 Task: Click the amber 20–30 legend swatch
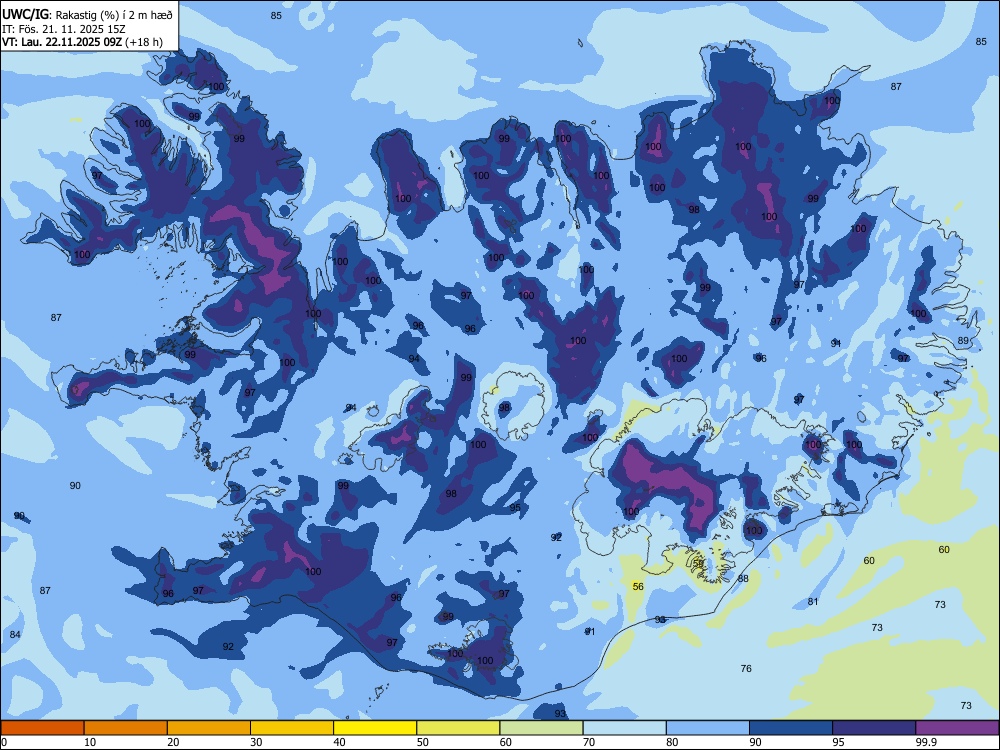pyautogui.click(x=209, y=728)
